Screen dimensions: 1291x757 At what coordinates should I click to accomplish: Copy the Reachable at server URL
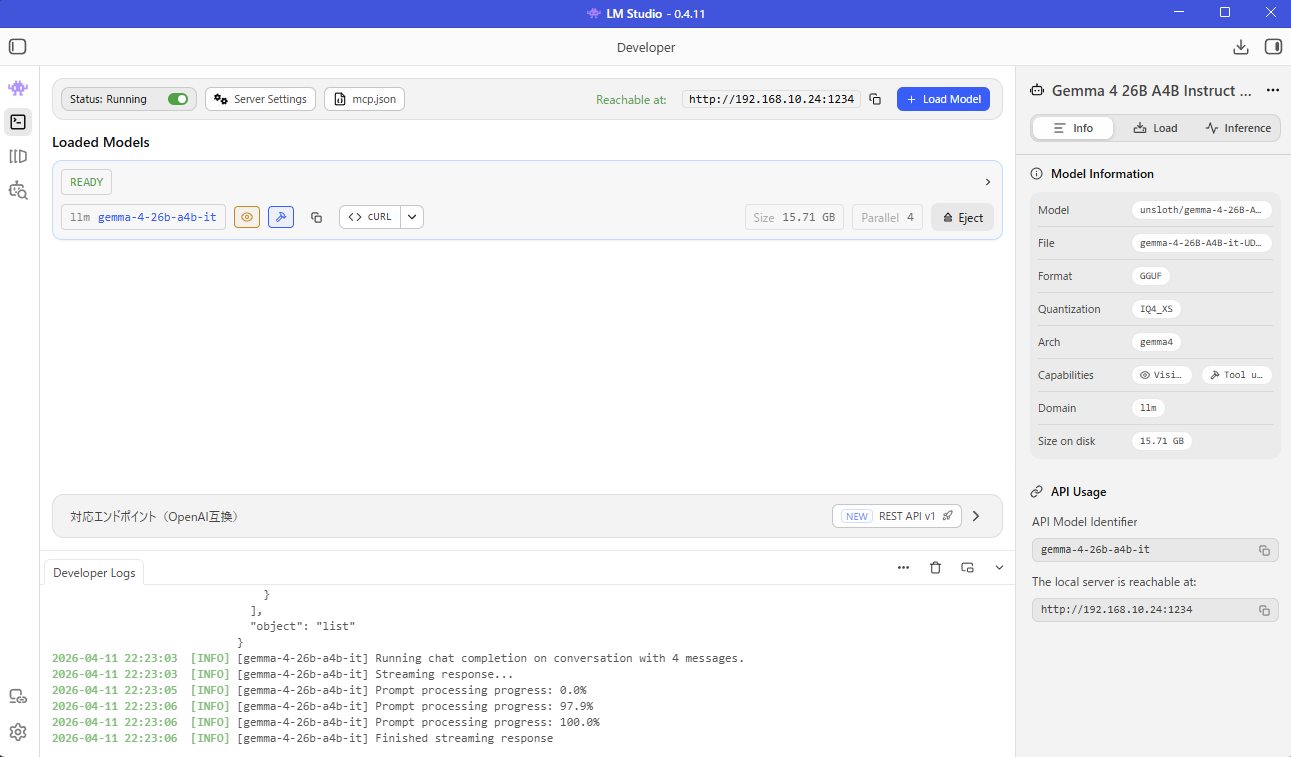pyautogui.click(x=875, y=99)
